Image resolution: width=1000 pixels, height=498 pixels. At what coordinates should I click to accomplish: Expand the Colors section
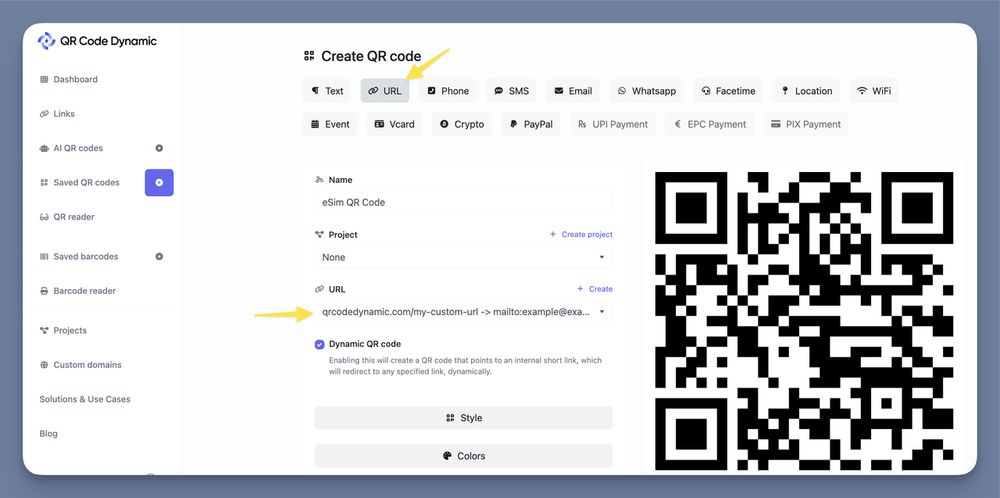(x=463, y=456)
